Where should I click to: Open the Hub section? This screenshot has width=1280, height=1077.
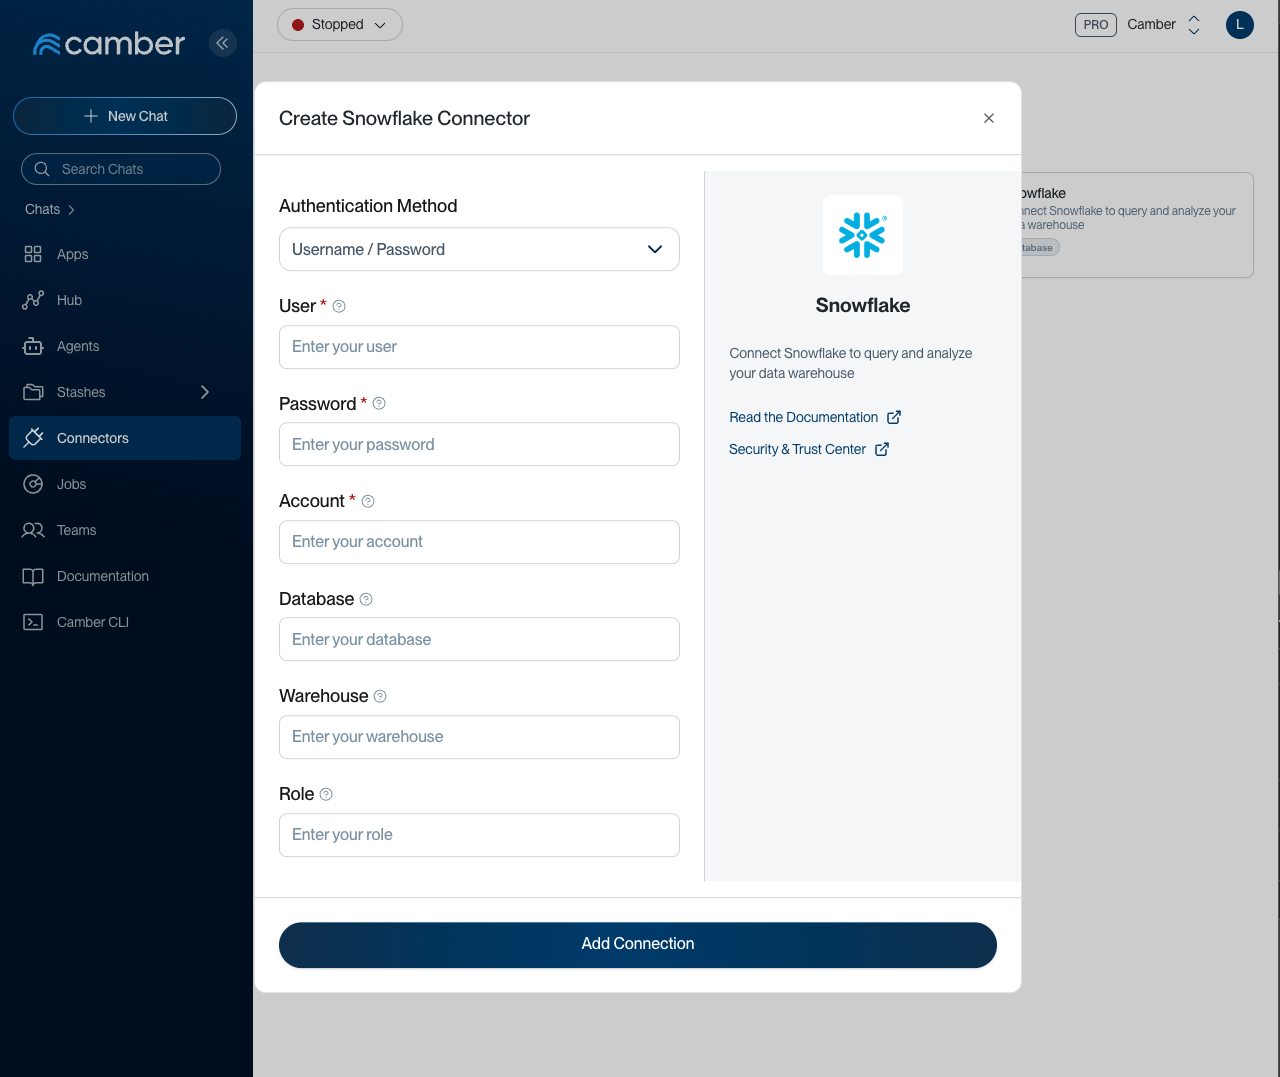click(33, 300)
